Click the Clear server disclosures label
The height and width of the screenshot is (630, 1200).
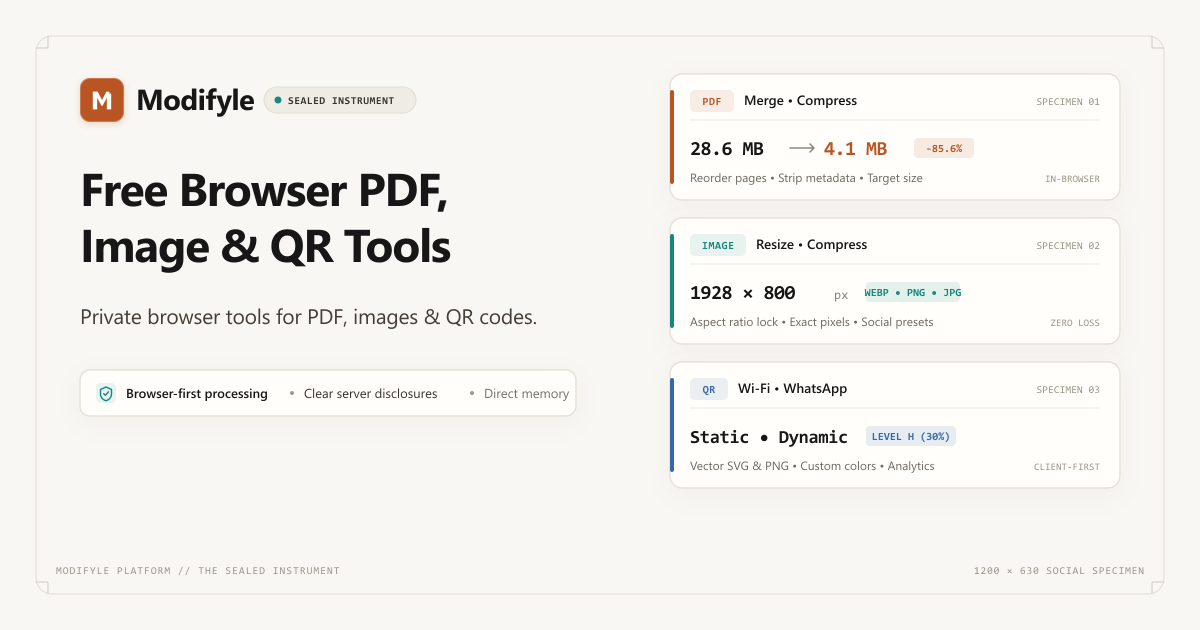pyautogui.click(x=371, y=394)
